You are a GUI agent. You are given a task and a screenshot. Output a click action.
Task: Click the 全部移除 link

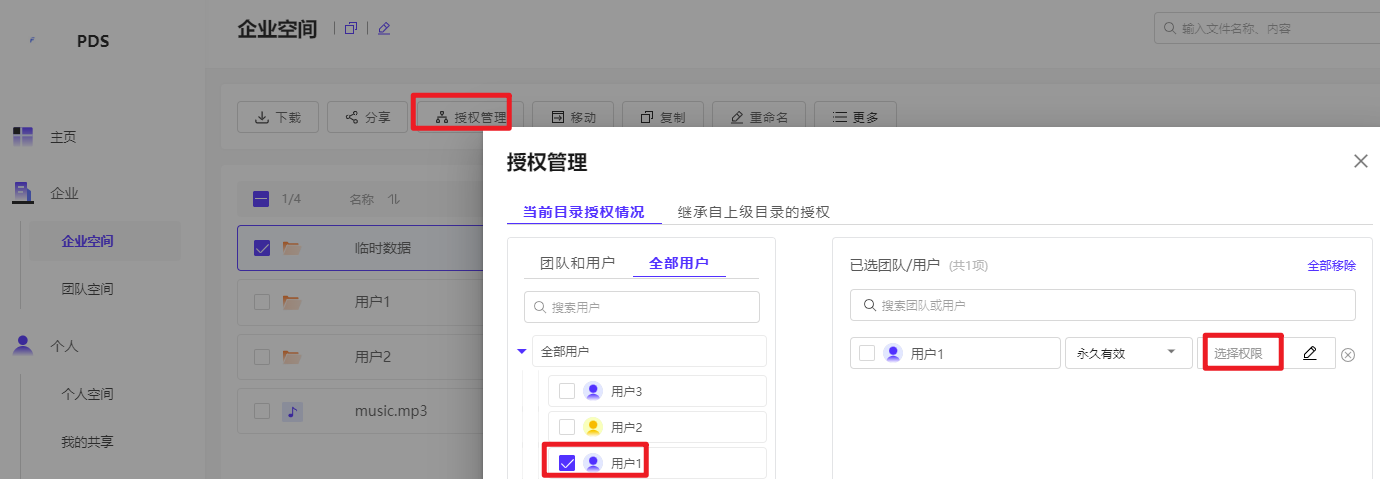1332,265
